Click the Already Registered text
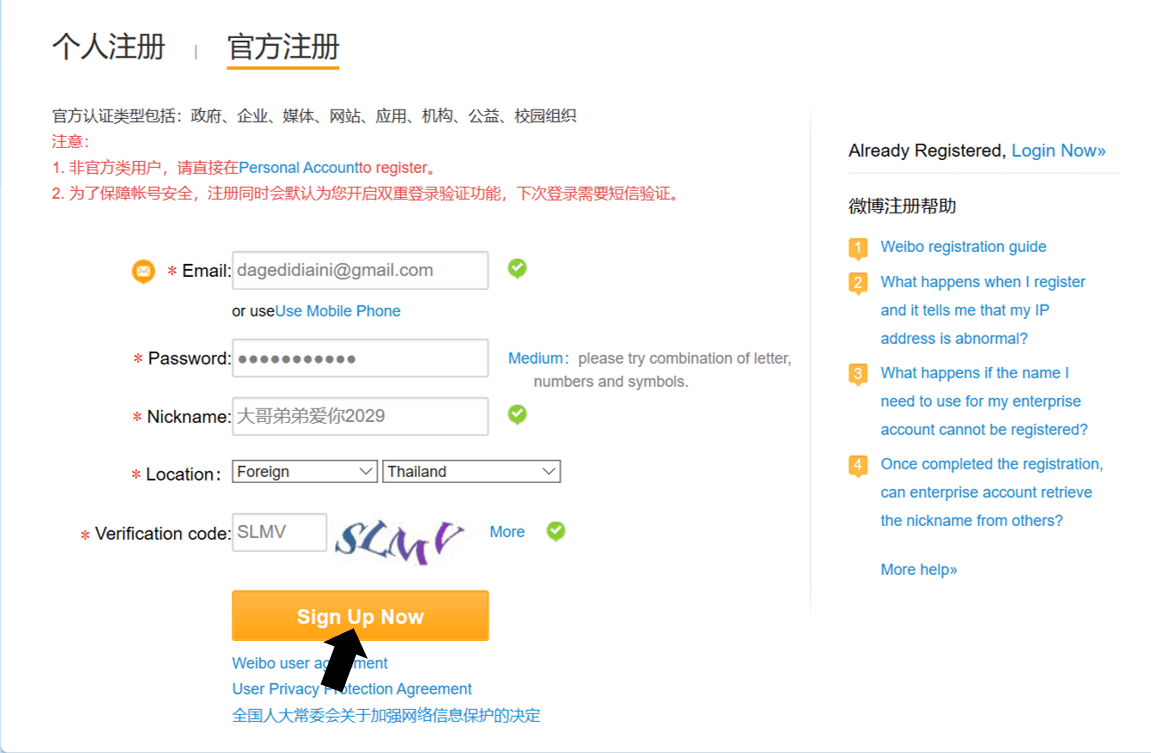The height and width of the screenshot is (753, 1151). coord(926,150)
